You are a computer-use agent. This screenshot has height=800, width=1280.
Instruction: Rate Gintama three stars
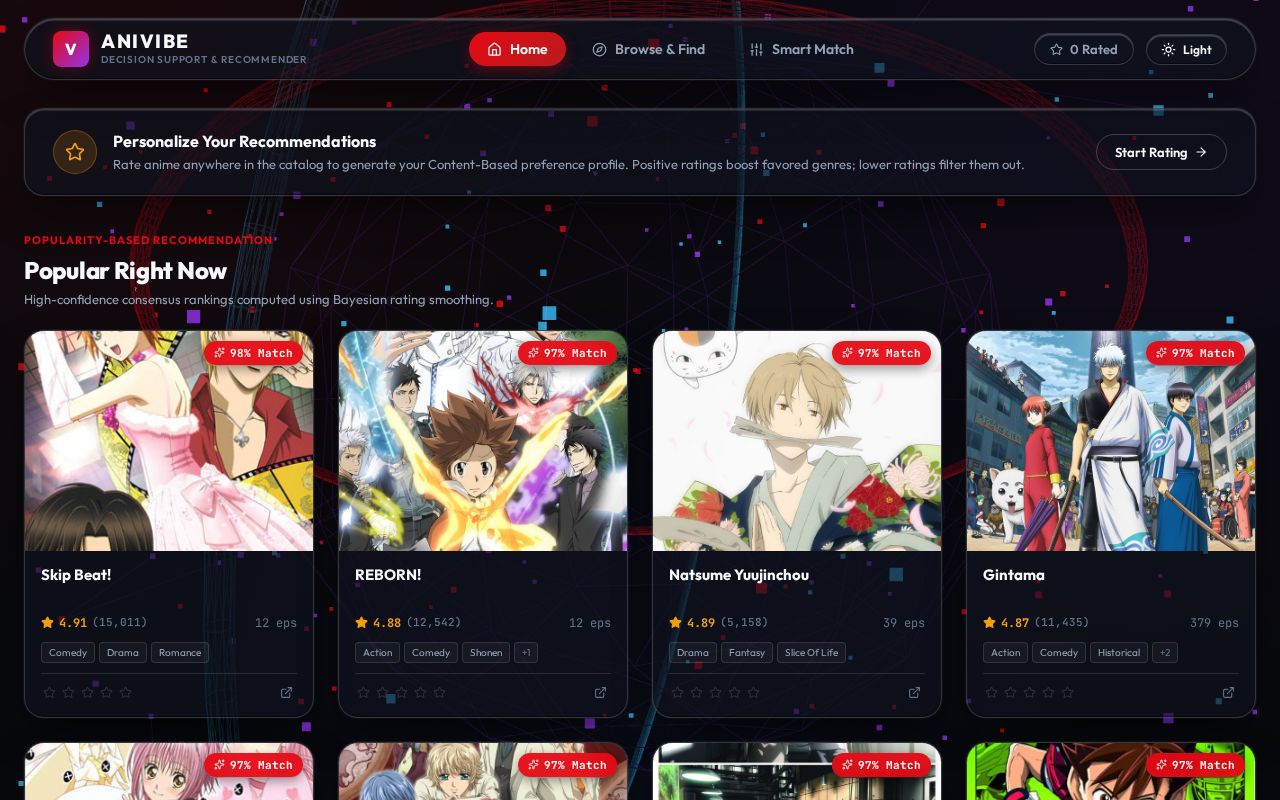click(x=1029, y=692)
